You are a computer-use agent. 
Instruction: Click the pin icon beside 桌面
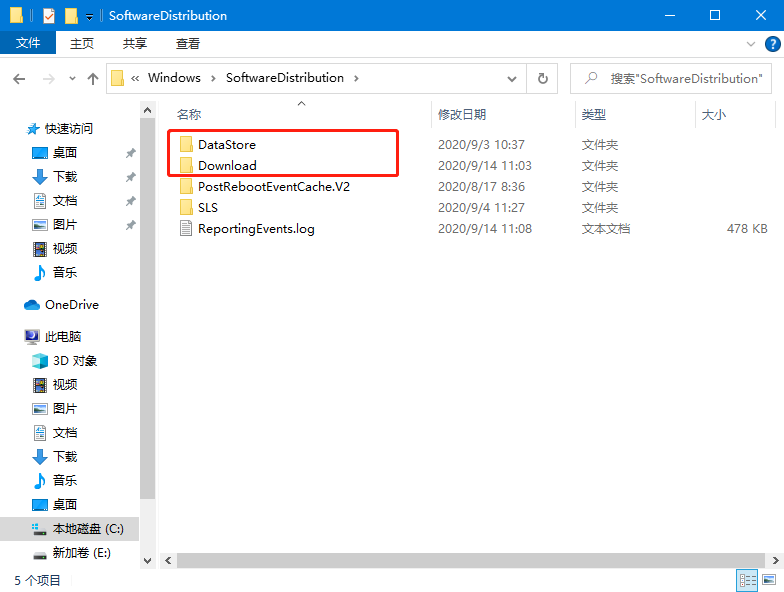(130, 153)
